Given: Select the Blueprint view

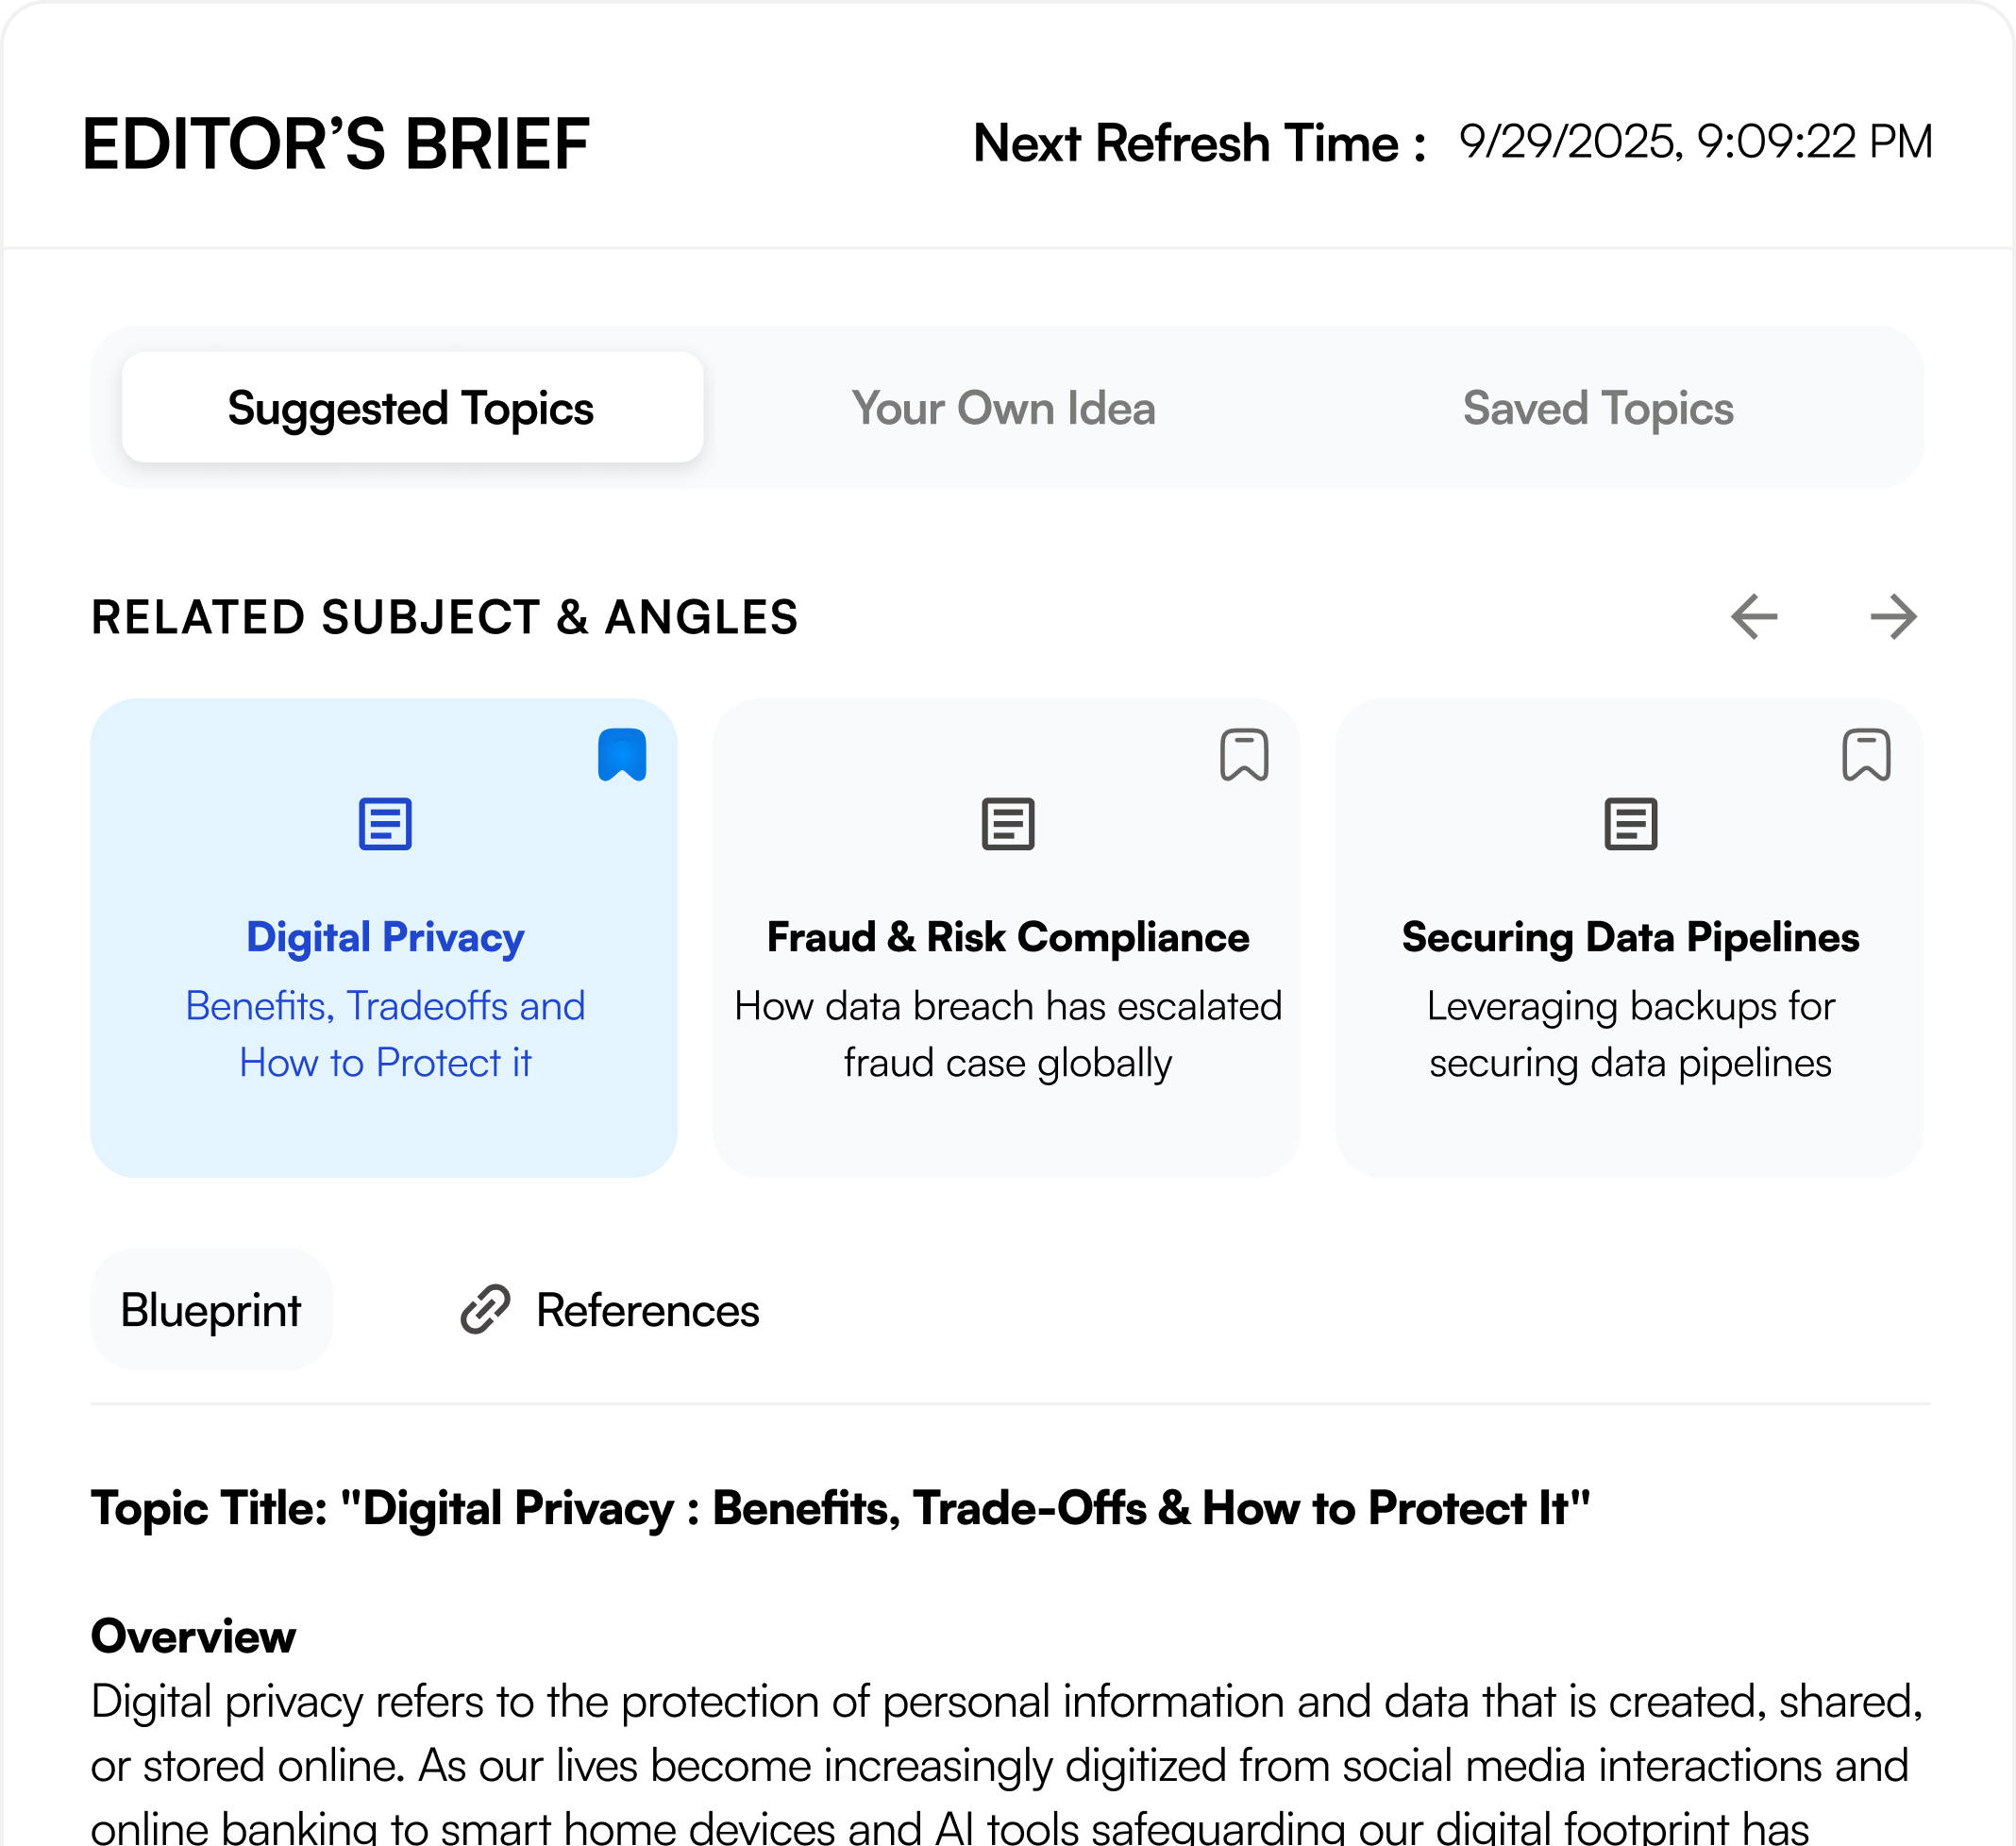Looking at the screenshot, I should [x=211, y=1310].
